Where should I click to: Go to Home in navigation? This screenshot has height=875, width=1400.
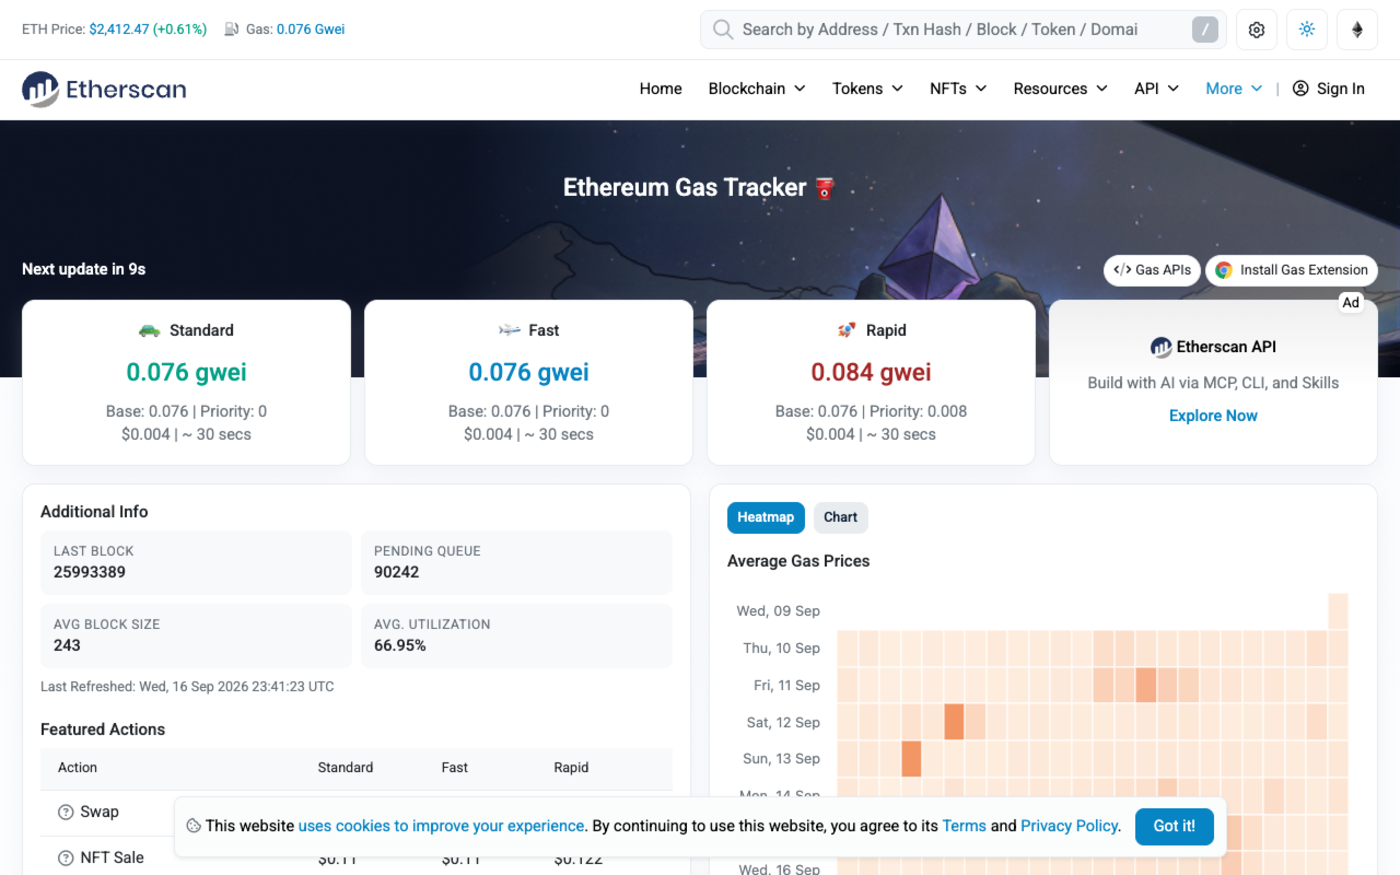click(x=661, y=89)
